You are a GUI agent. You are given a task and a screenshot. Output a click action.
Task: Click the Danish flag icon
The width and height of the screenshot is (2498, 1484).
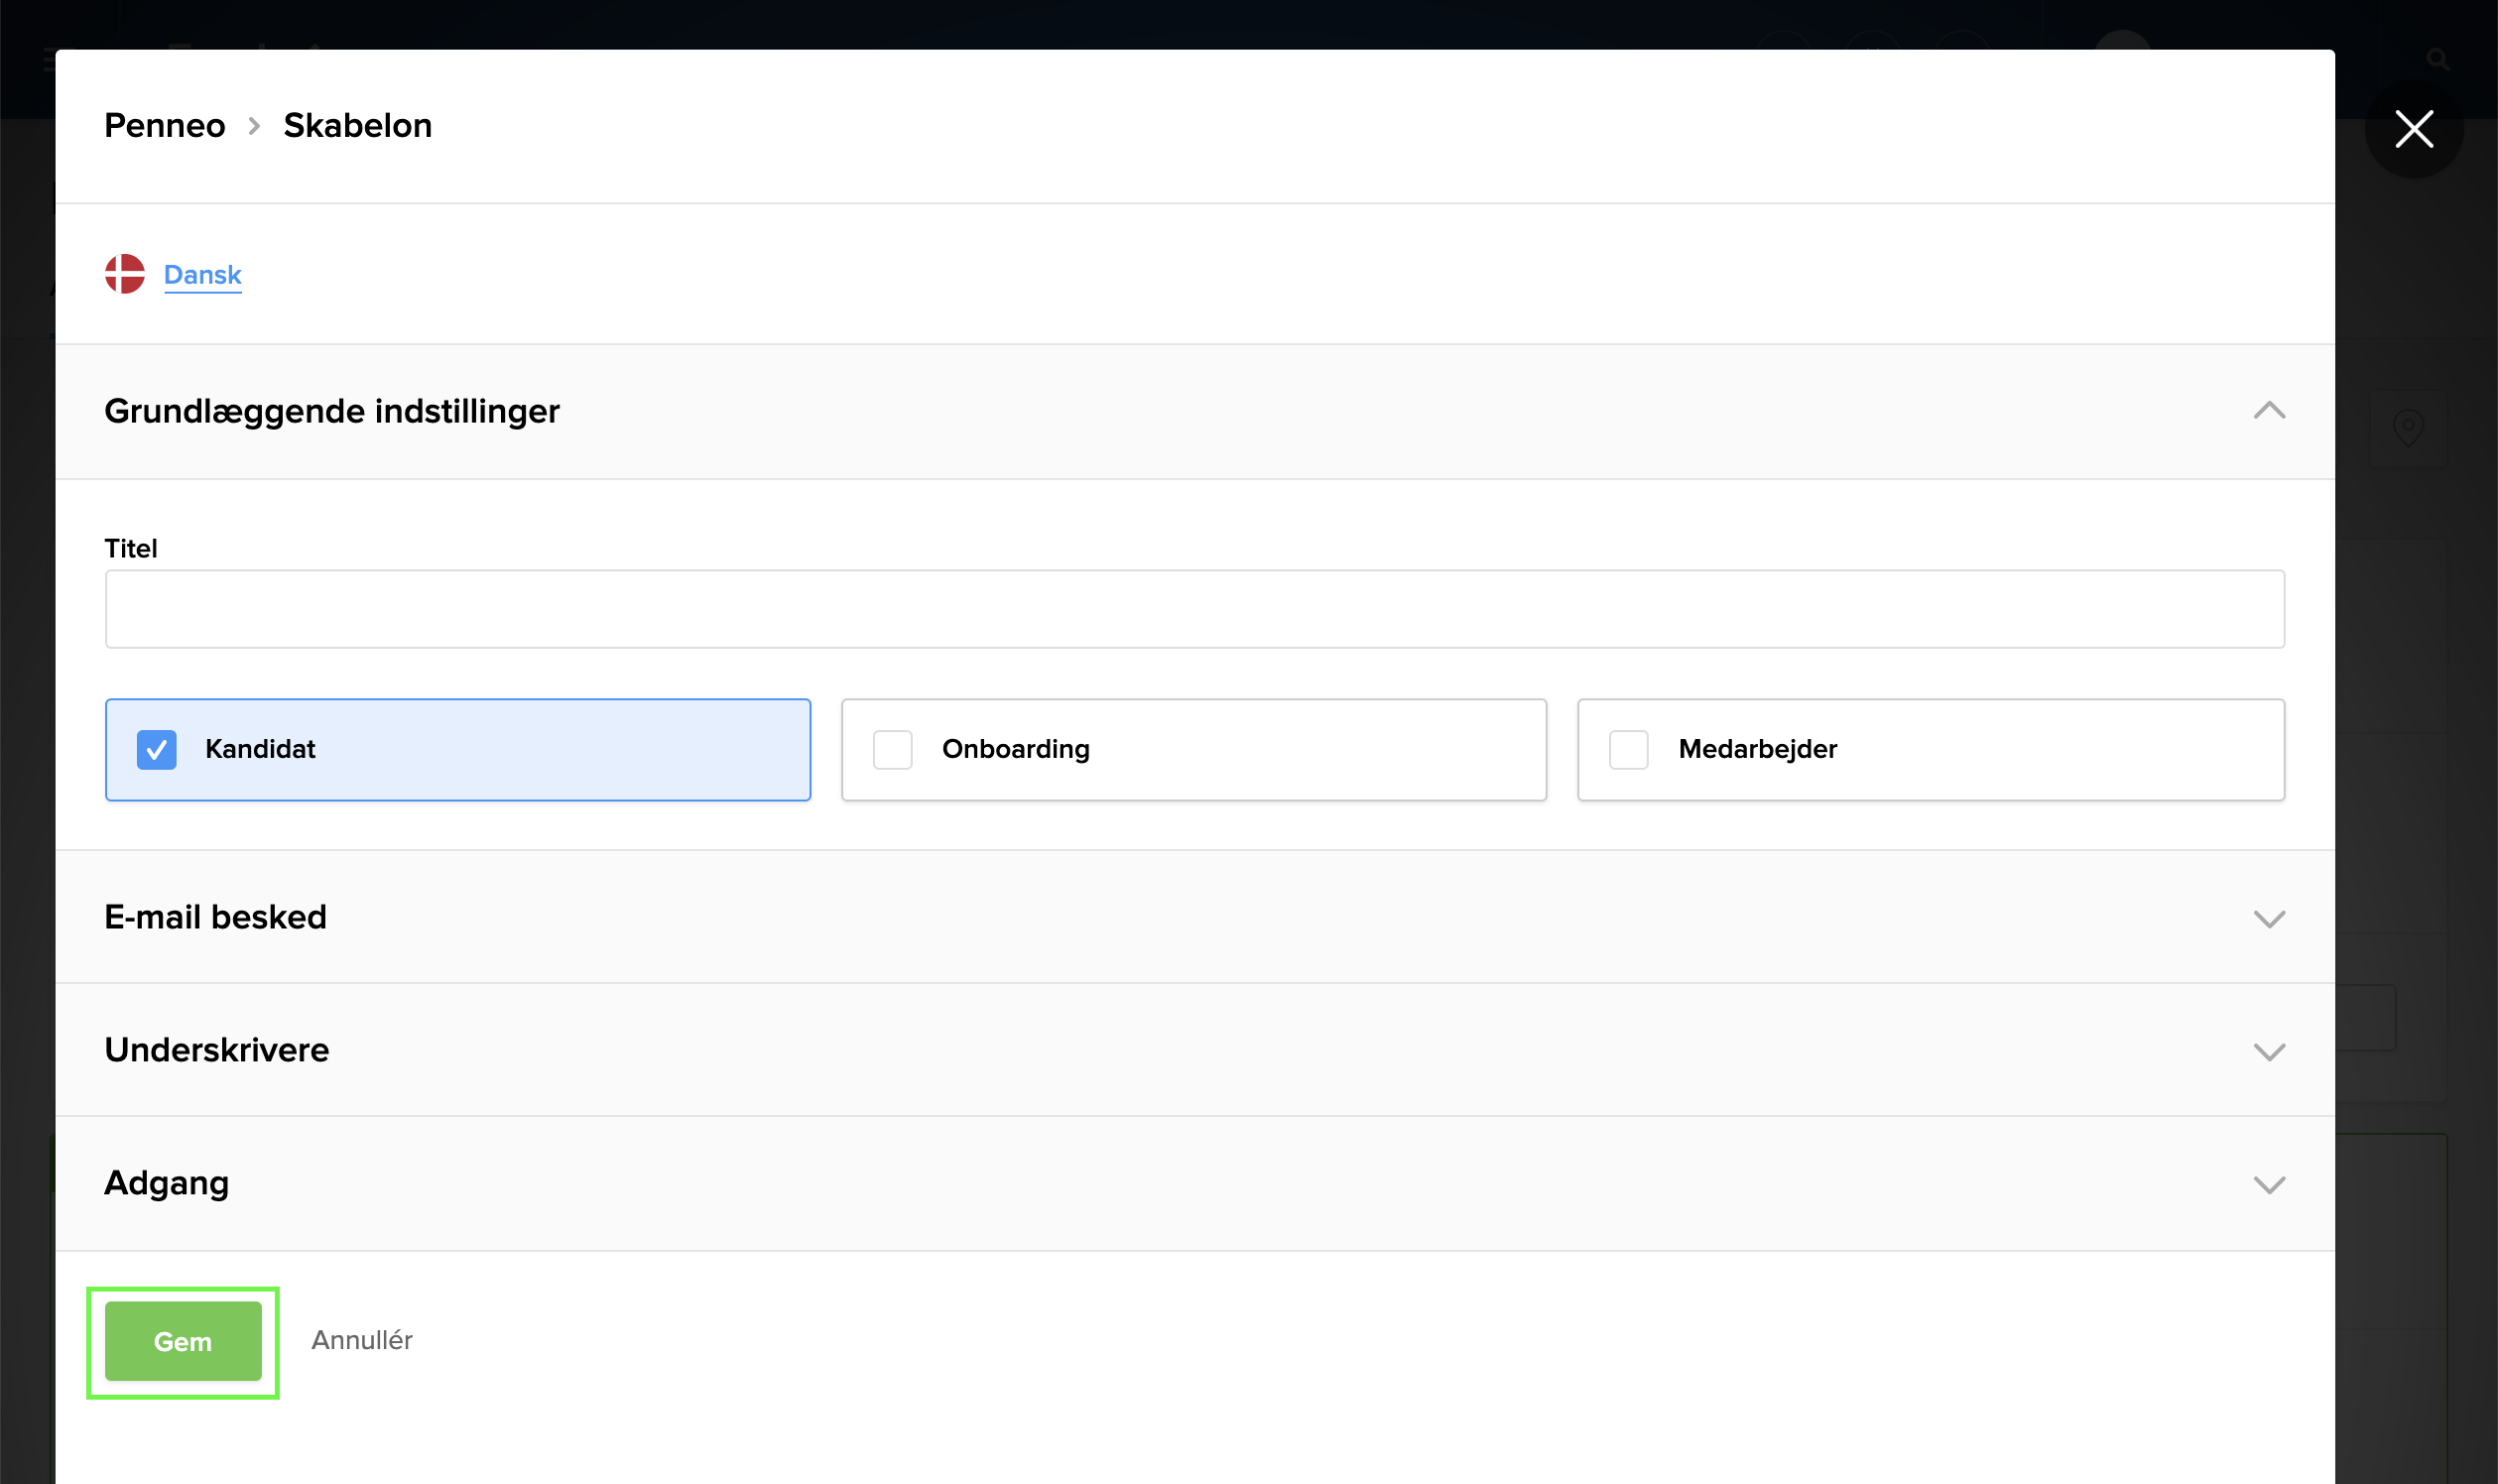124,273
